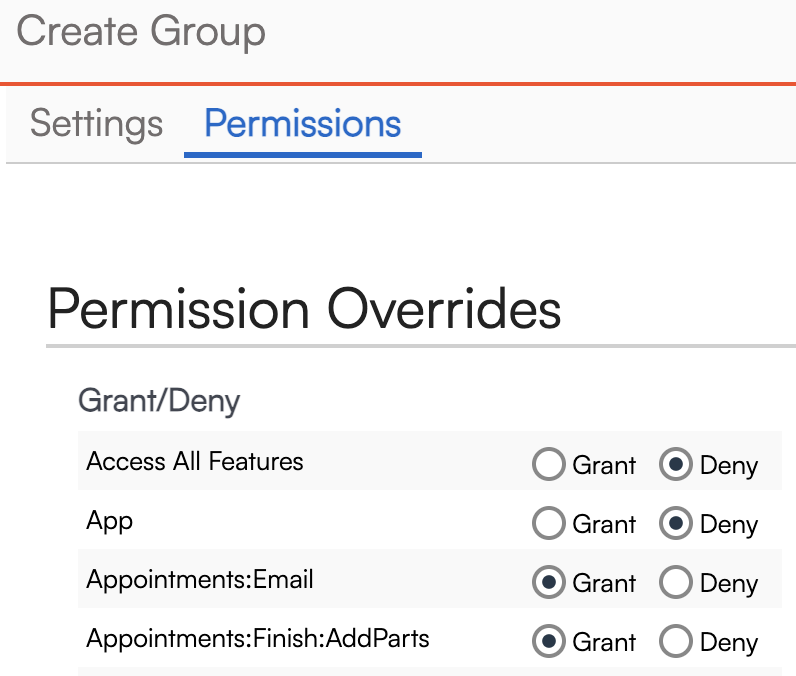
Task: Select Grant radio for Access All Features
Action: coord(549,465)
